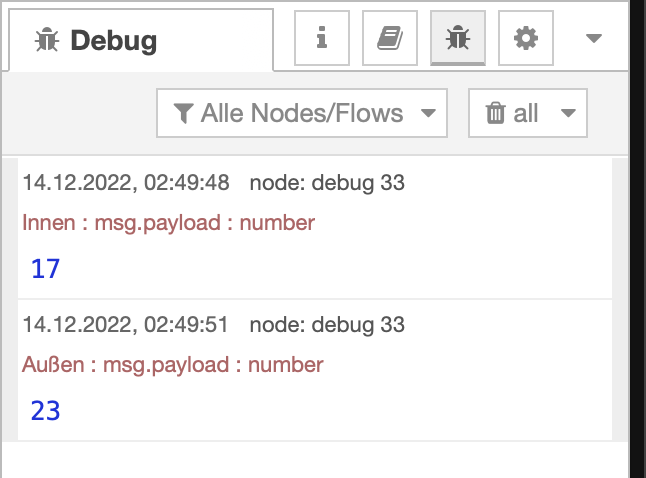Open the info sidebar tab icon
Image resolution: width=646 pixels, height=478 pixels.
[x=321, y=39]
